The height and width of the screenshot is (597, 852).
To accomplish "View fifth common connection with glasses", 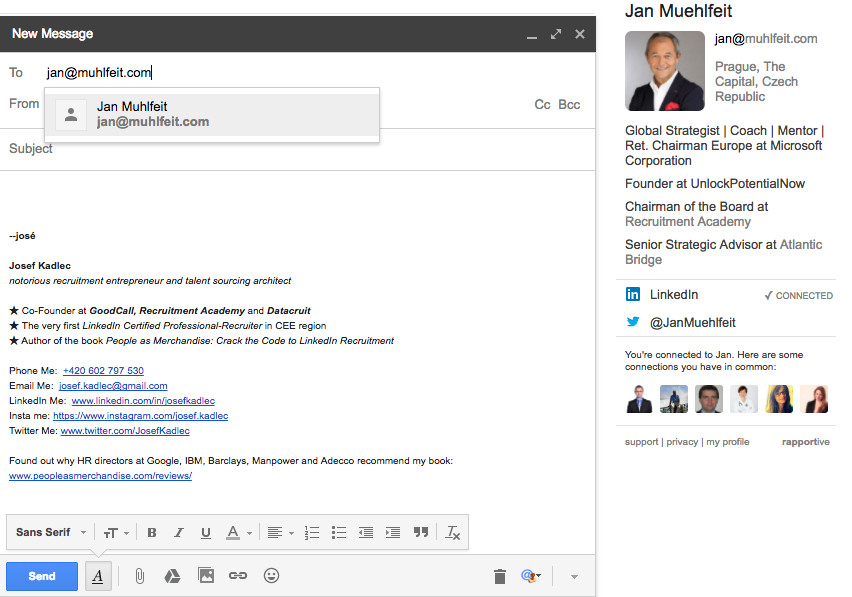I will pyautogui.click(x=779, y=399).
